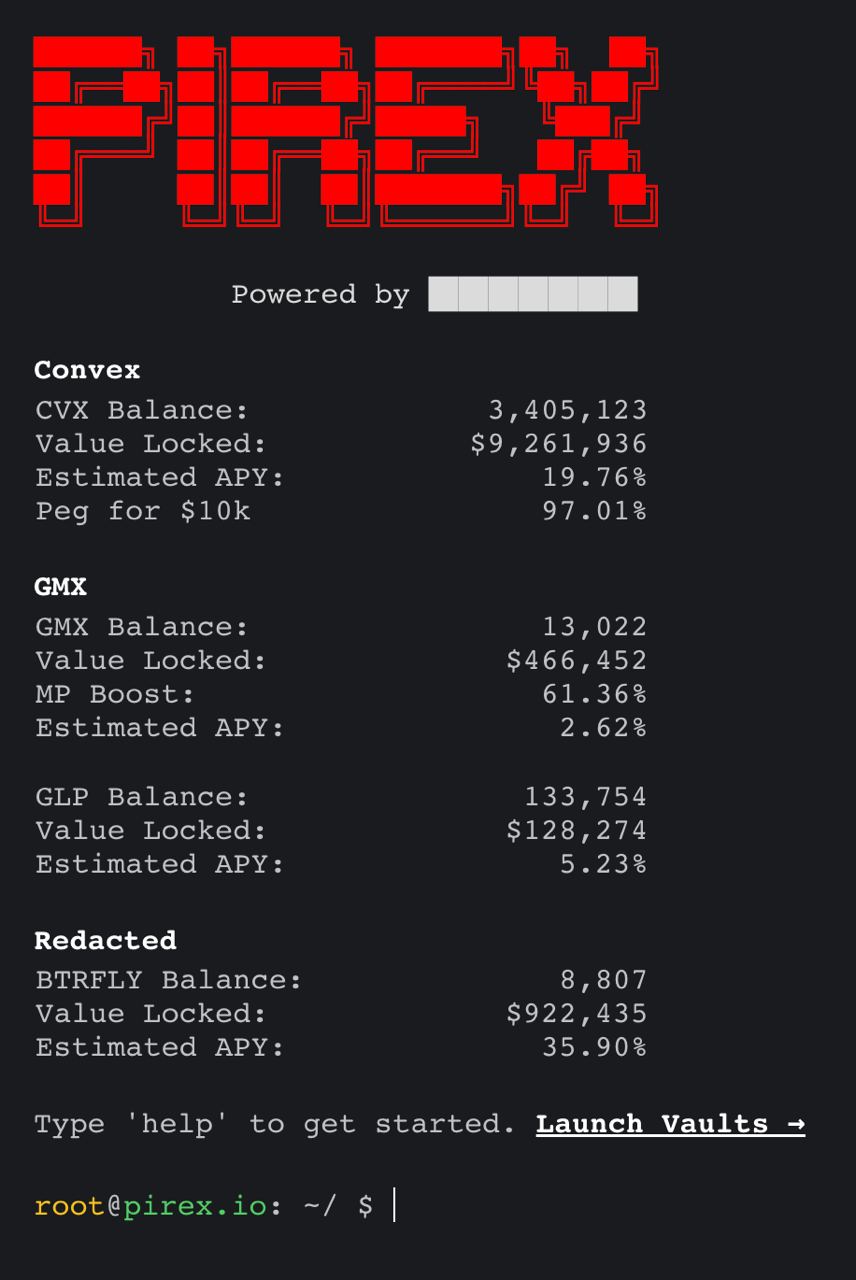
Task: Click the MP Boost value 61.36%
Action: tap(594, 694)
